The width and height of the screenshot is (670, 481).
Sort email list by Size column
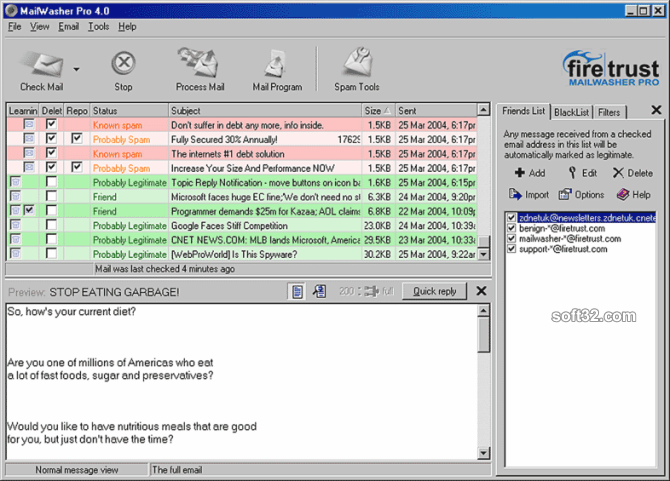tap(378, 111)
